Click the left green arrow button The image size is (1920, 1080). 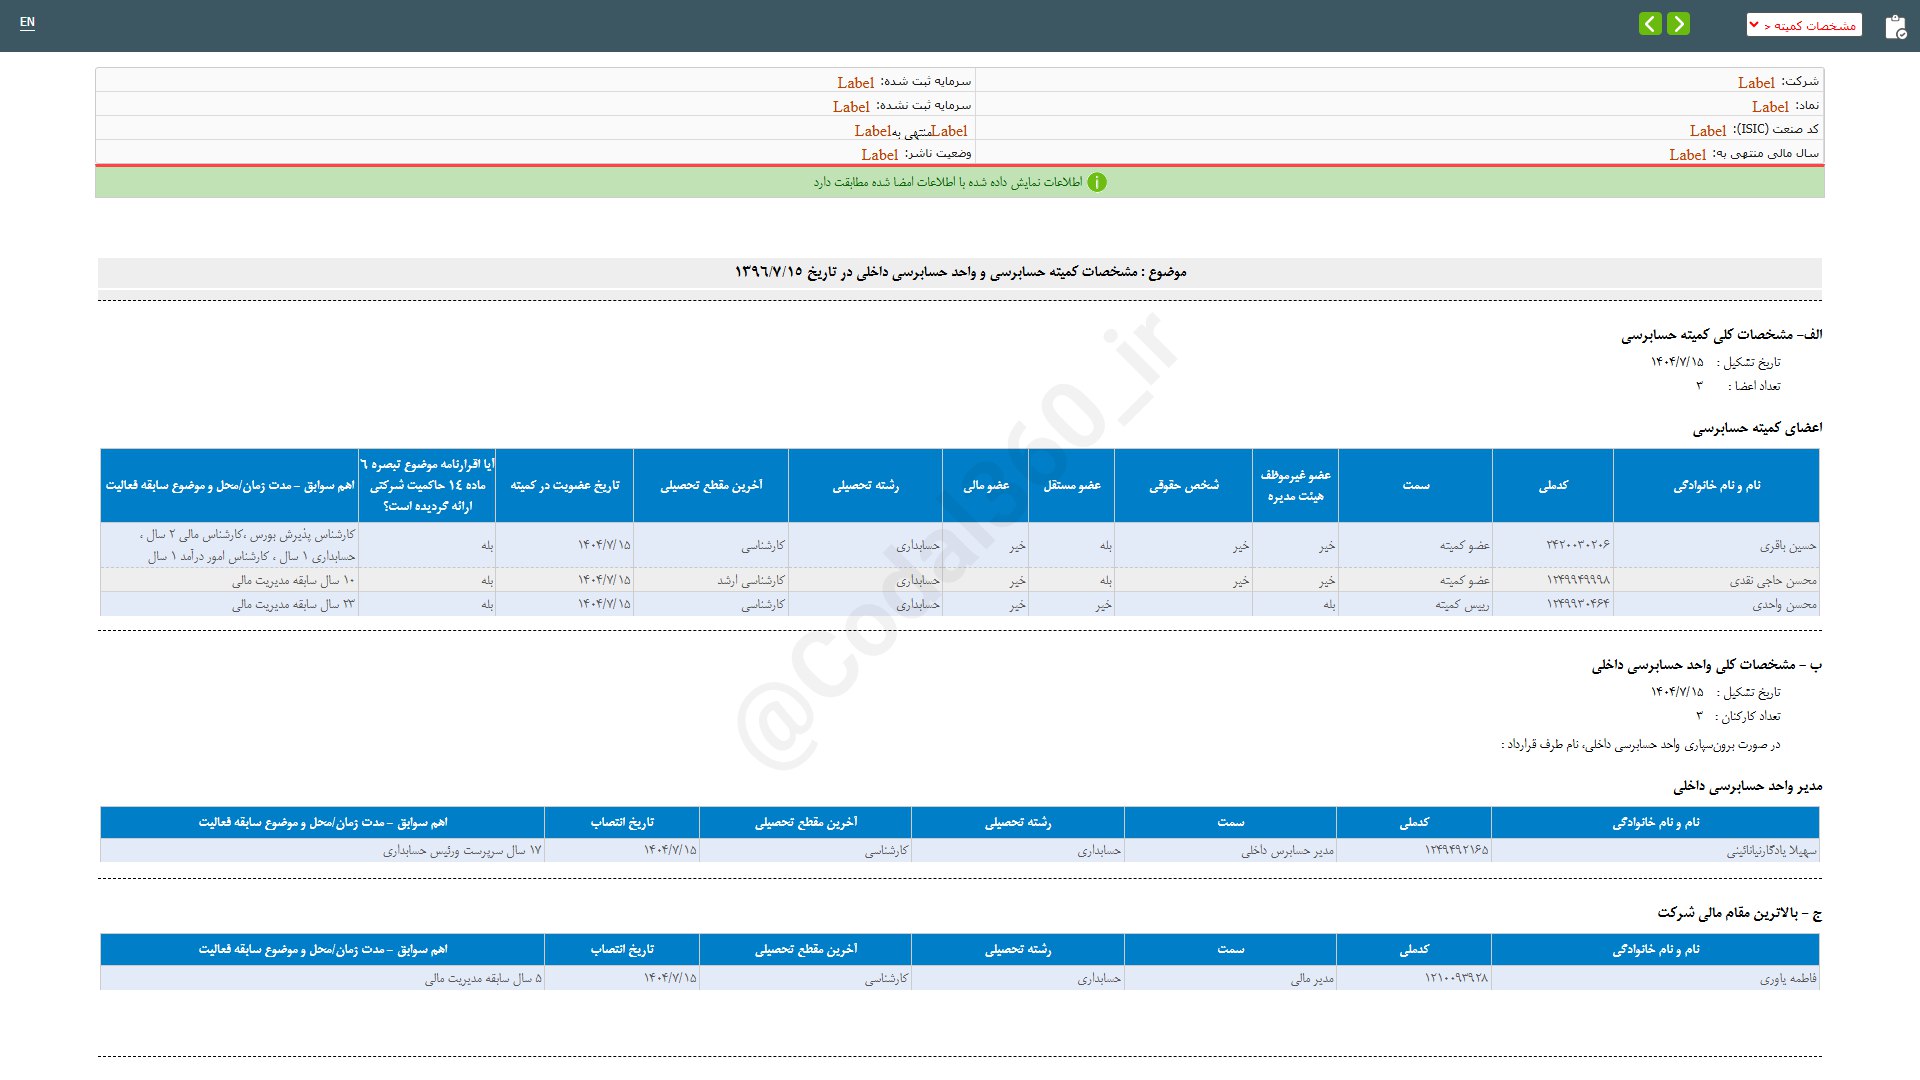pos(1650,23)
